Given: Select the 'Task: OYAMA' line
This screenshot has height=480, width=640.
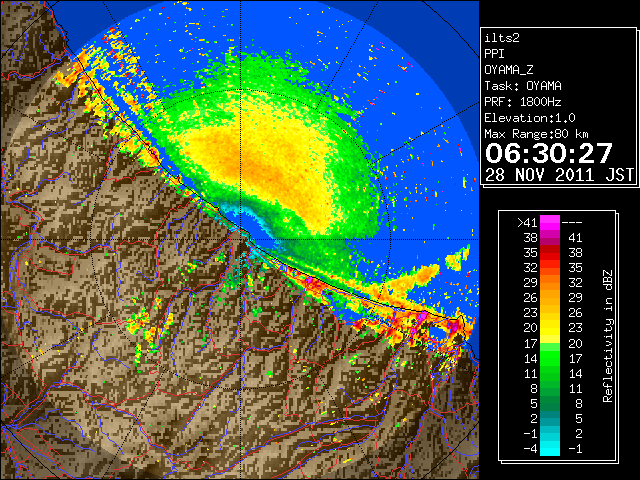Looking at the screenshot, I should 523,86.
